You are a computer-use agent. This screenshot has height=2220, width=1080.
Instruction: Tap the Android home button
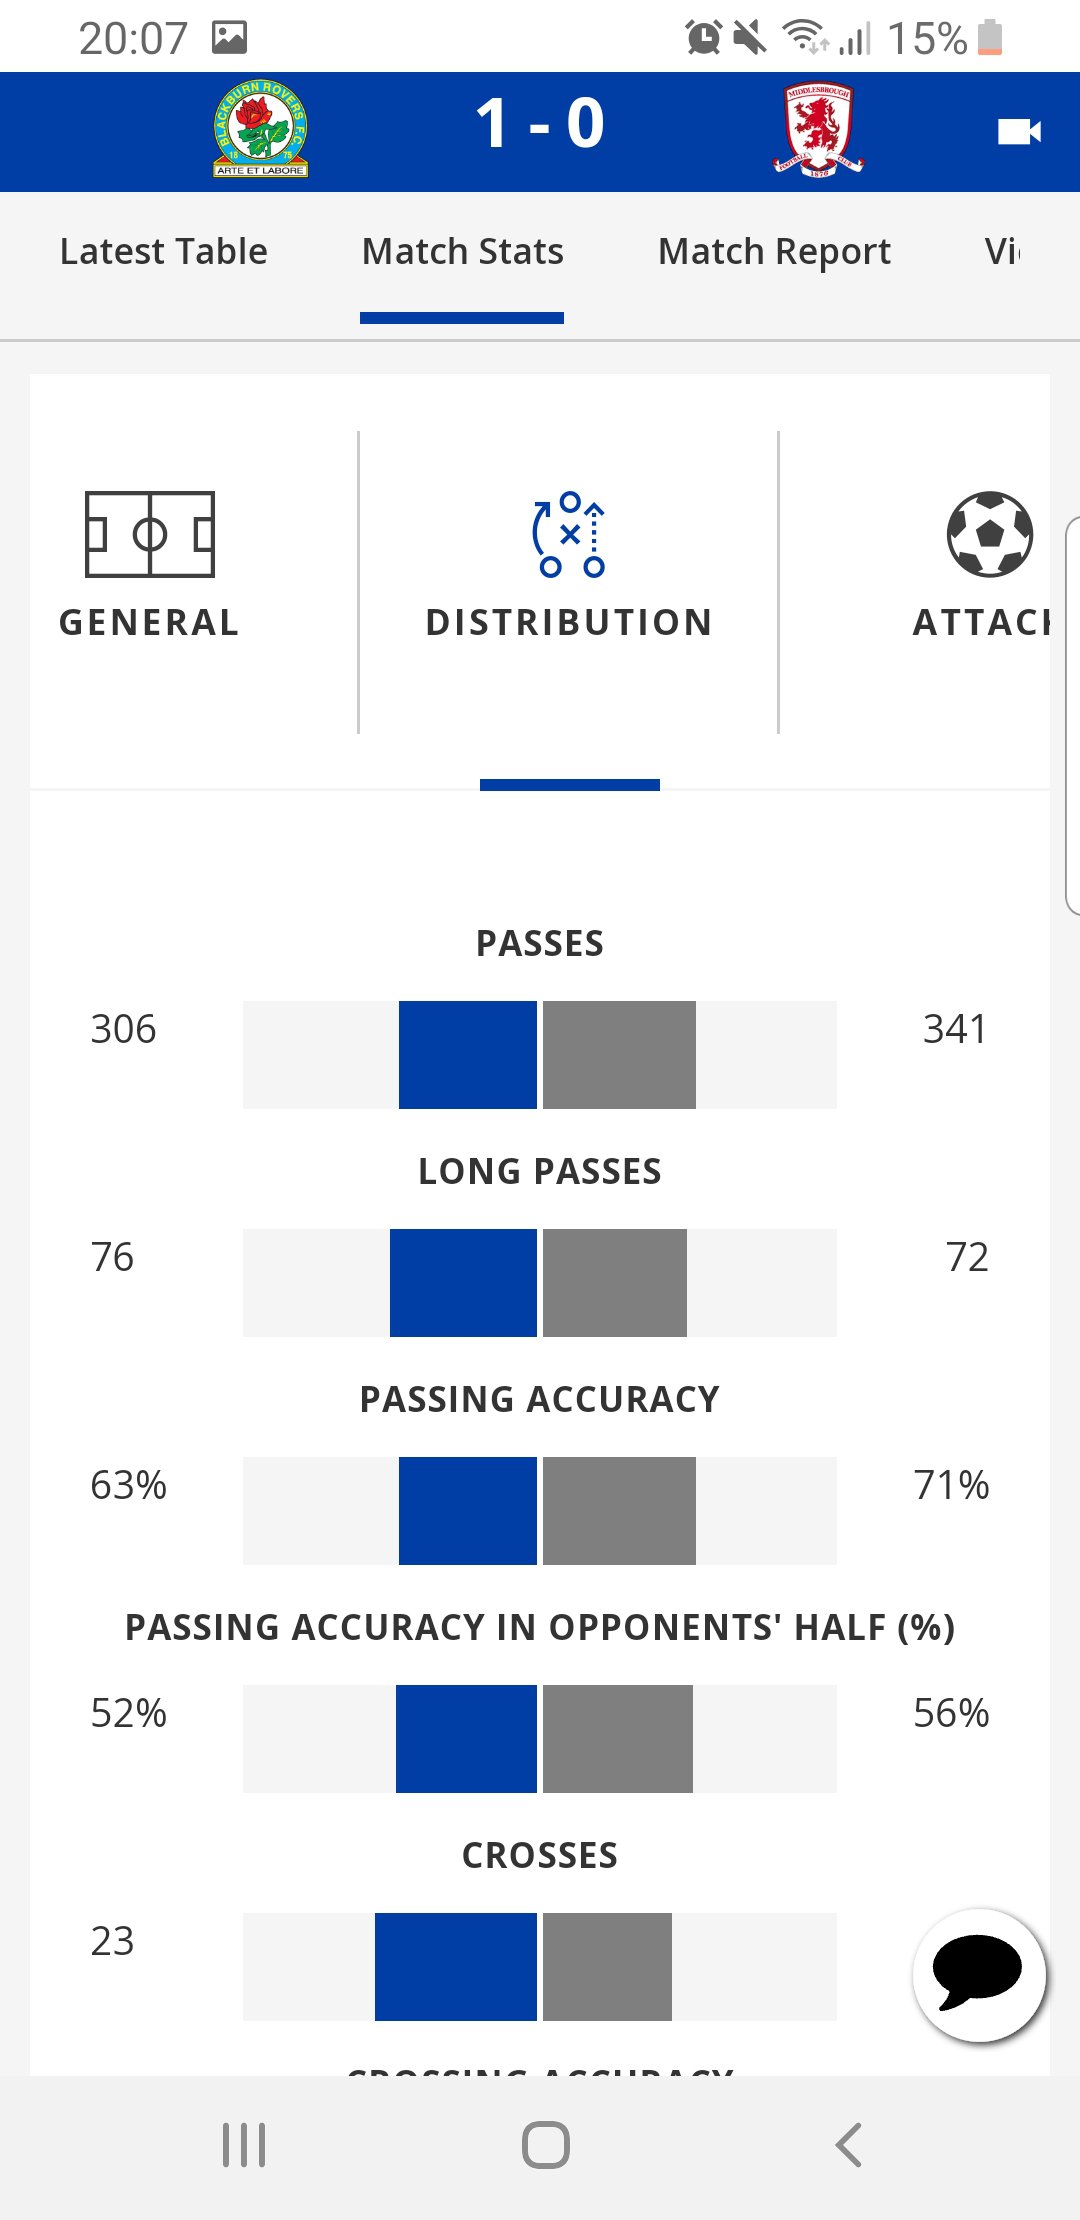546,2145
